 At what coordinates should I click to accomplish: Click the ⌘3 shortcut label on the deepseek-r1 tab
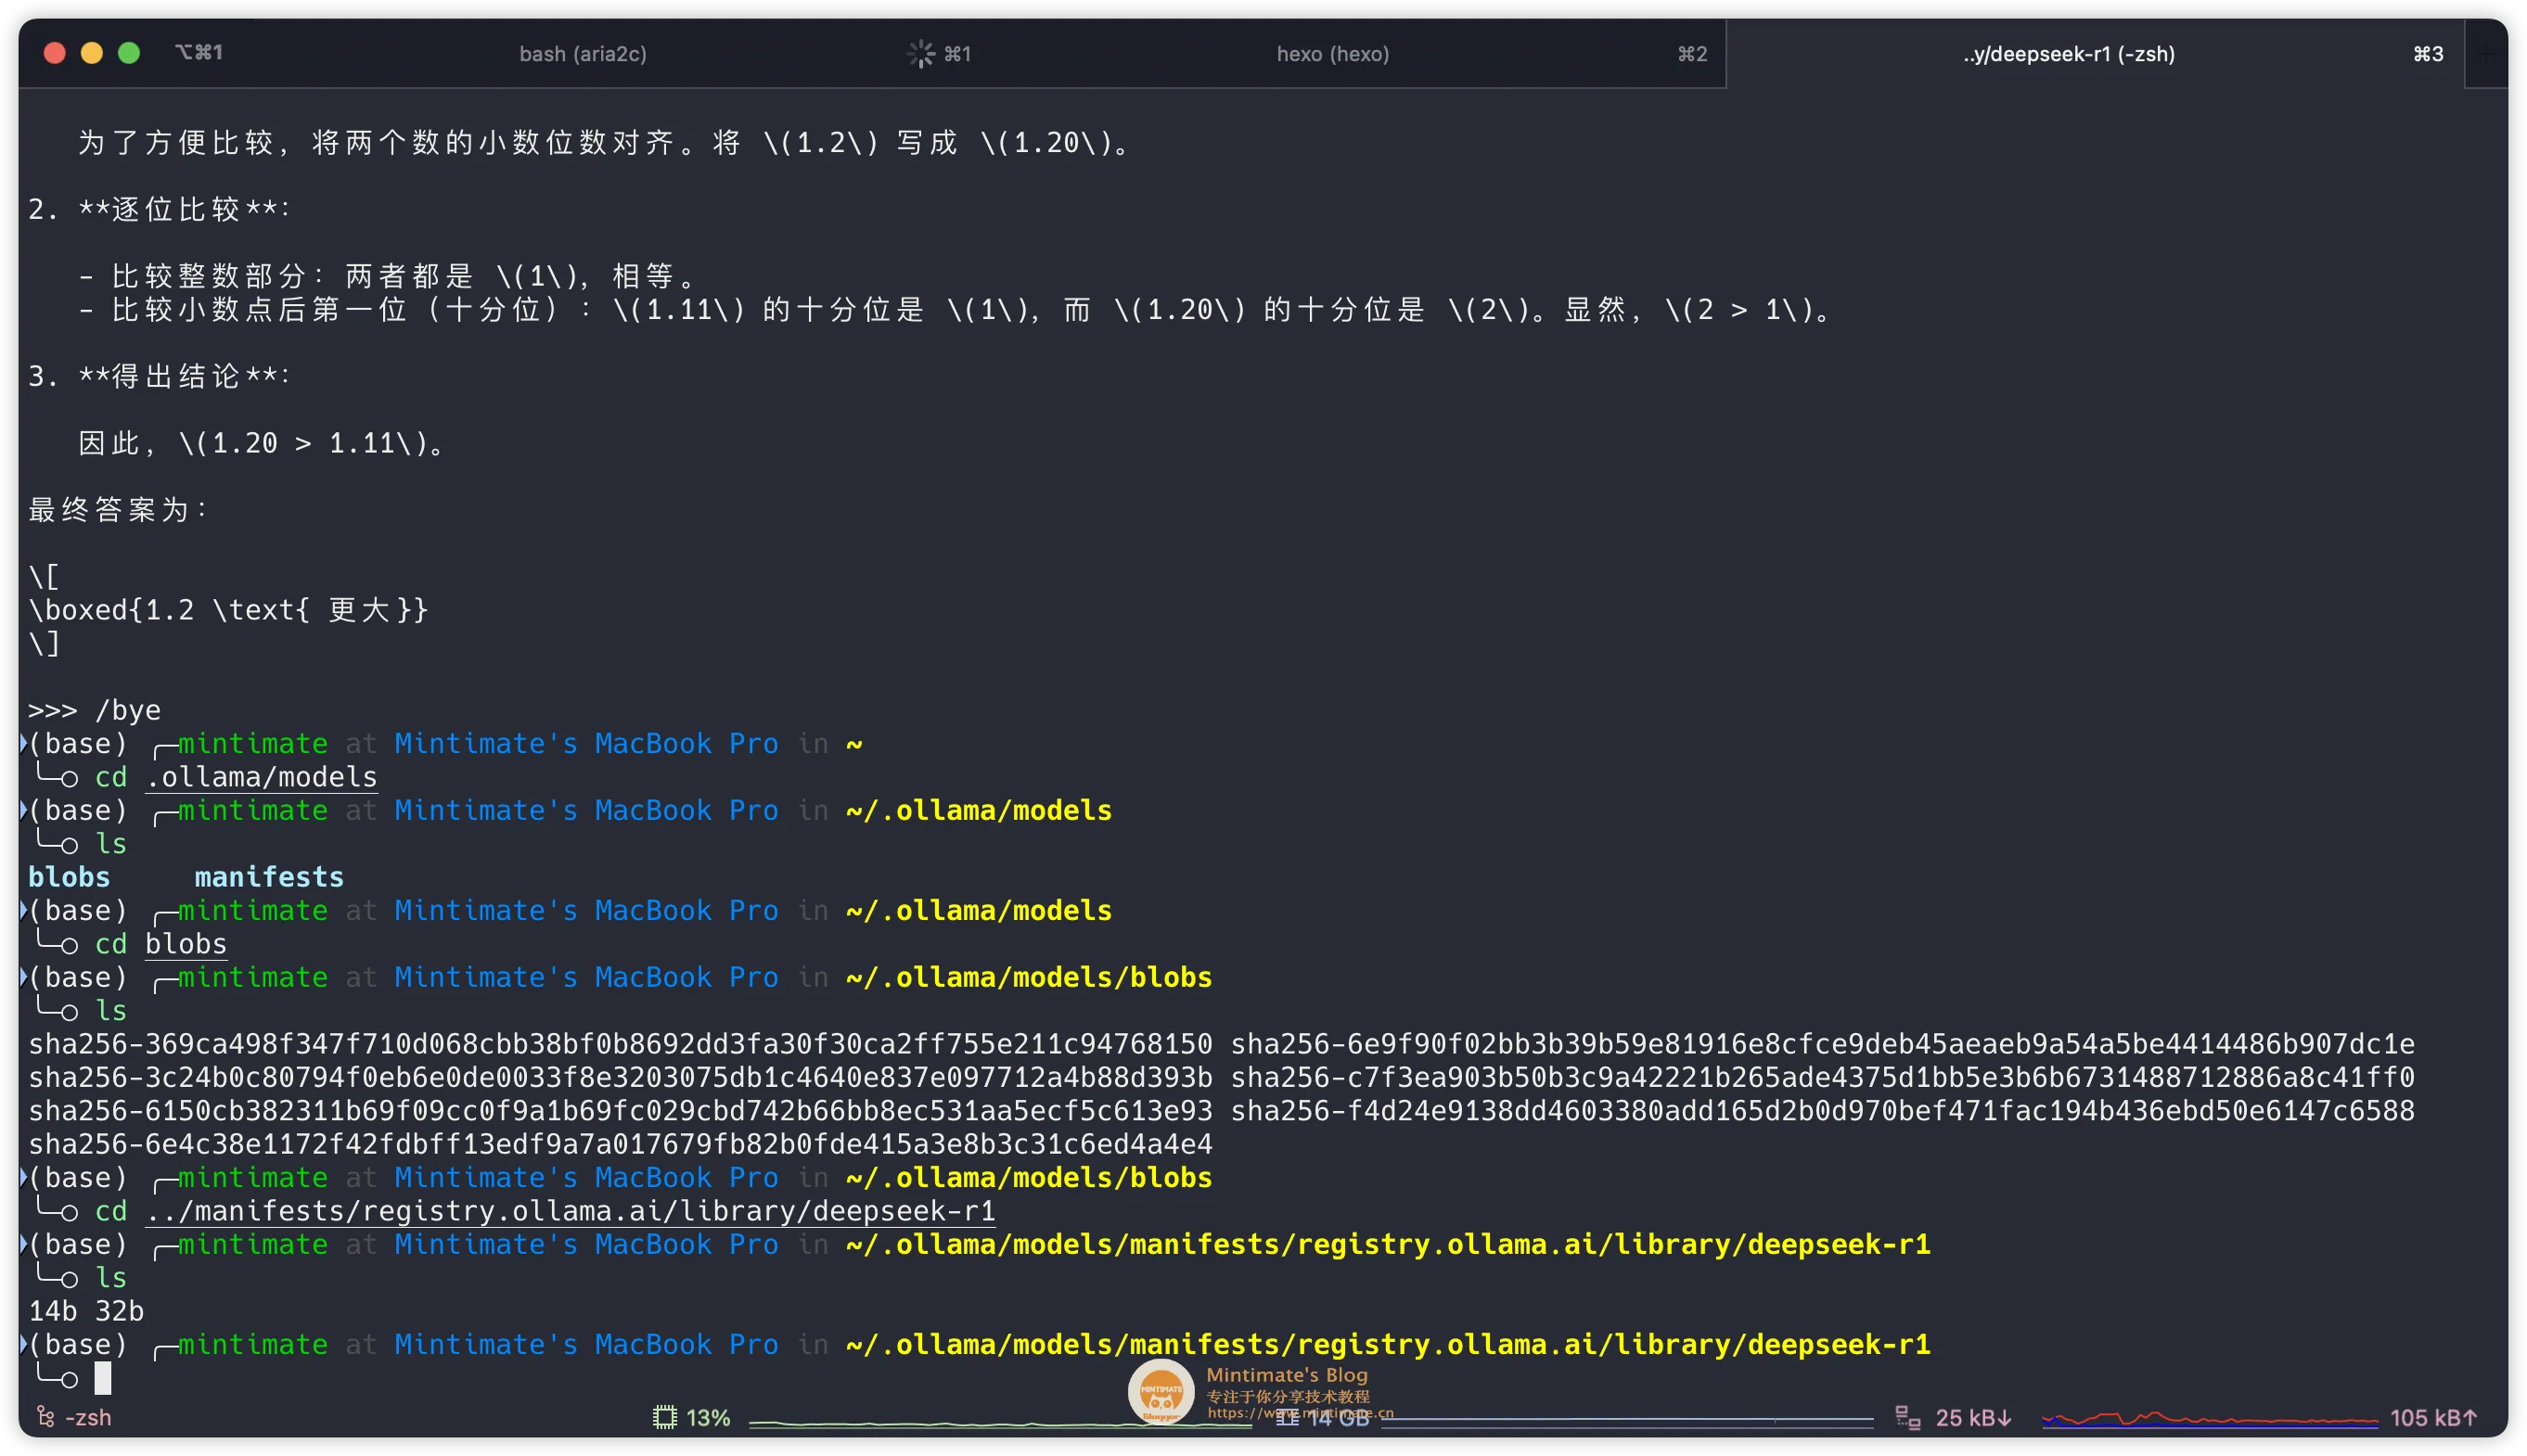(2428, 54)
